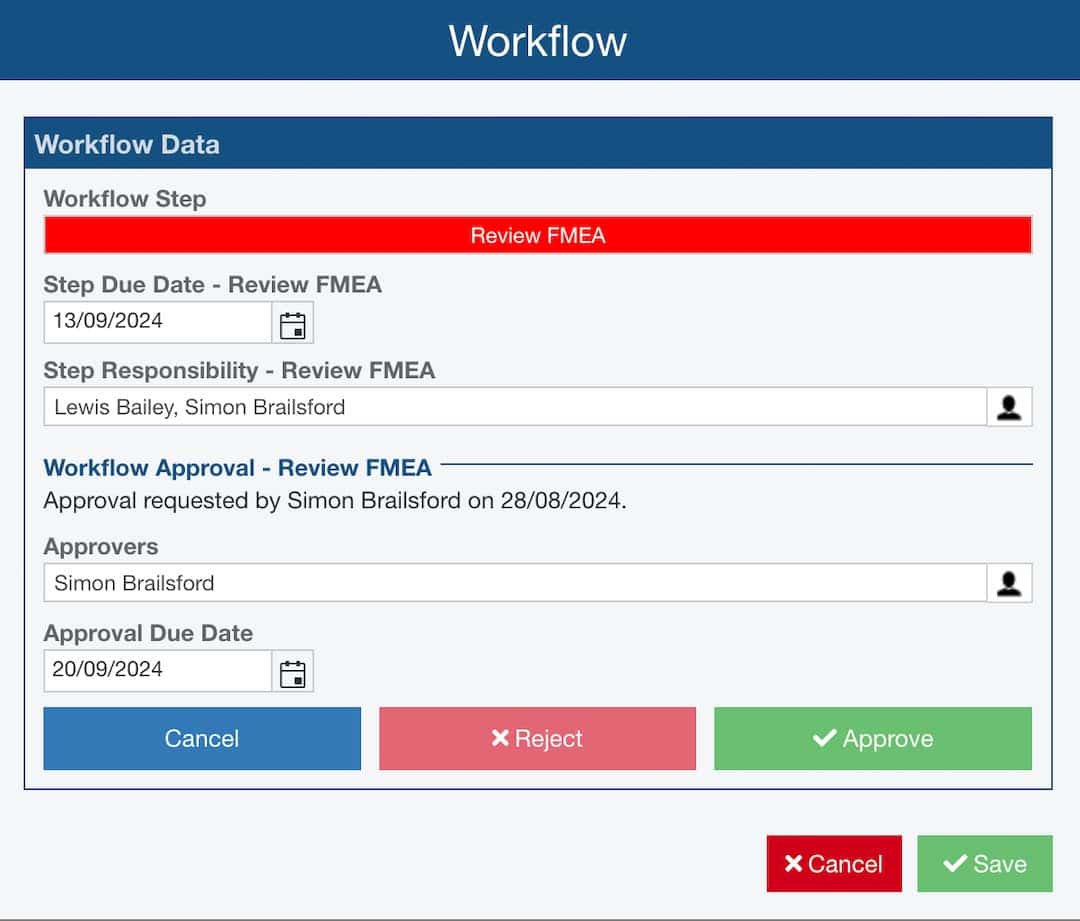Image resolution: width=1080 pixels, height=921 pixels.
Task: Open the Step Due Date calendar picker
Action: (291, 322)
